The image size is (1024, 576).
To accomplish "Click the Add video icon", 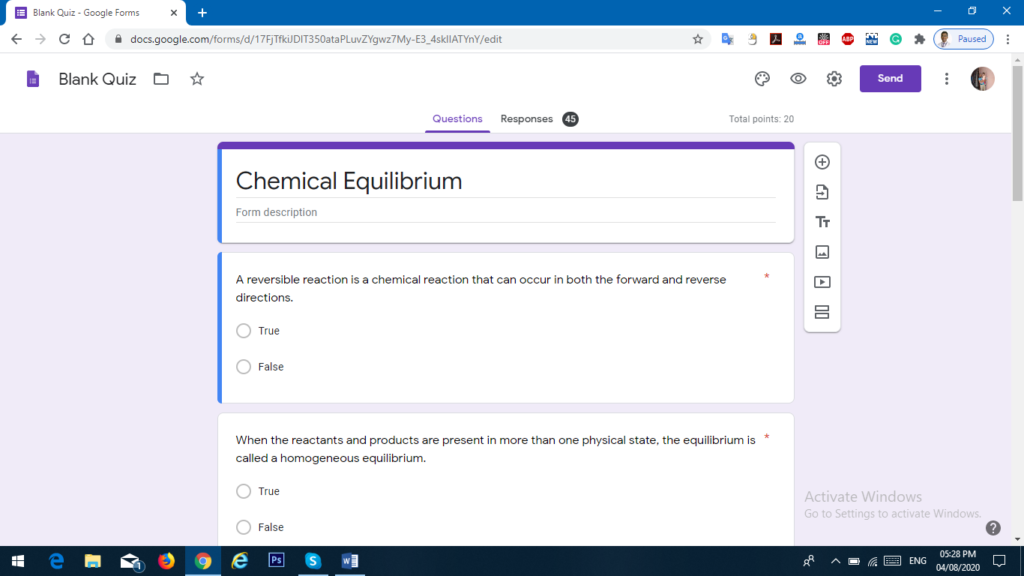I will coord(822,282).
